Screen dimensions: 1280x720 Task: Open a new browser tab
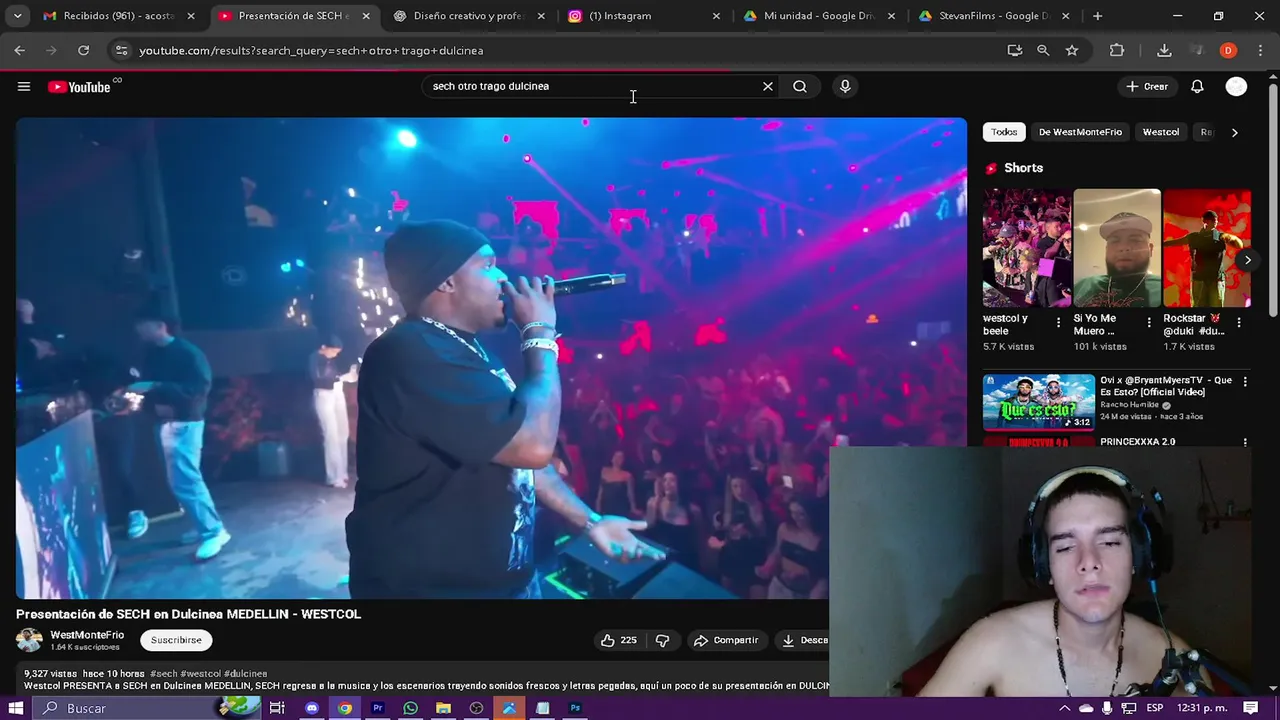pos(1097,16)
